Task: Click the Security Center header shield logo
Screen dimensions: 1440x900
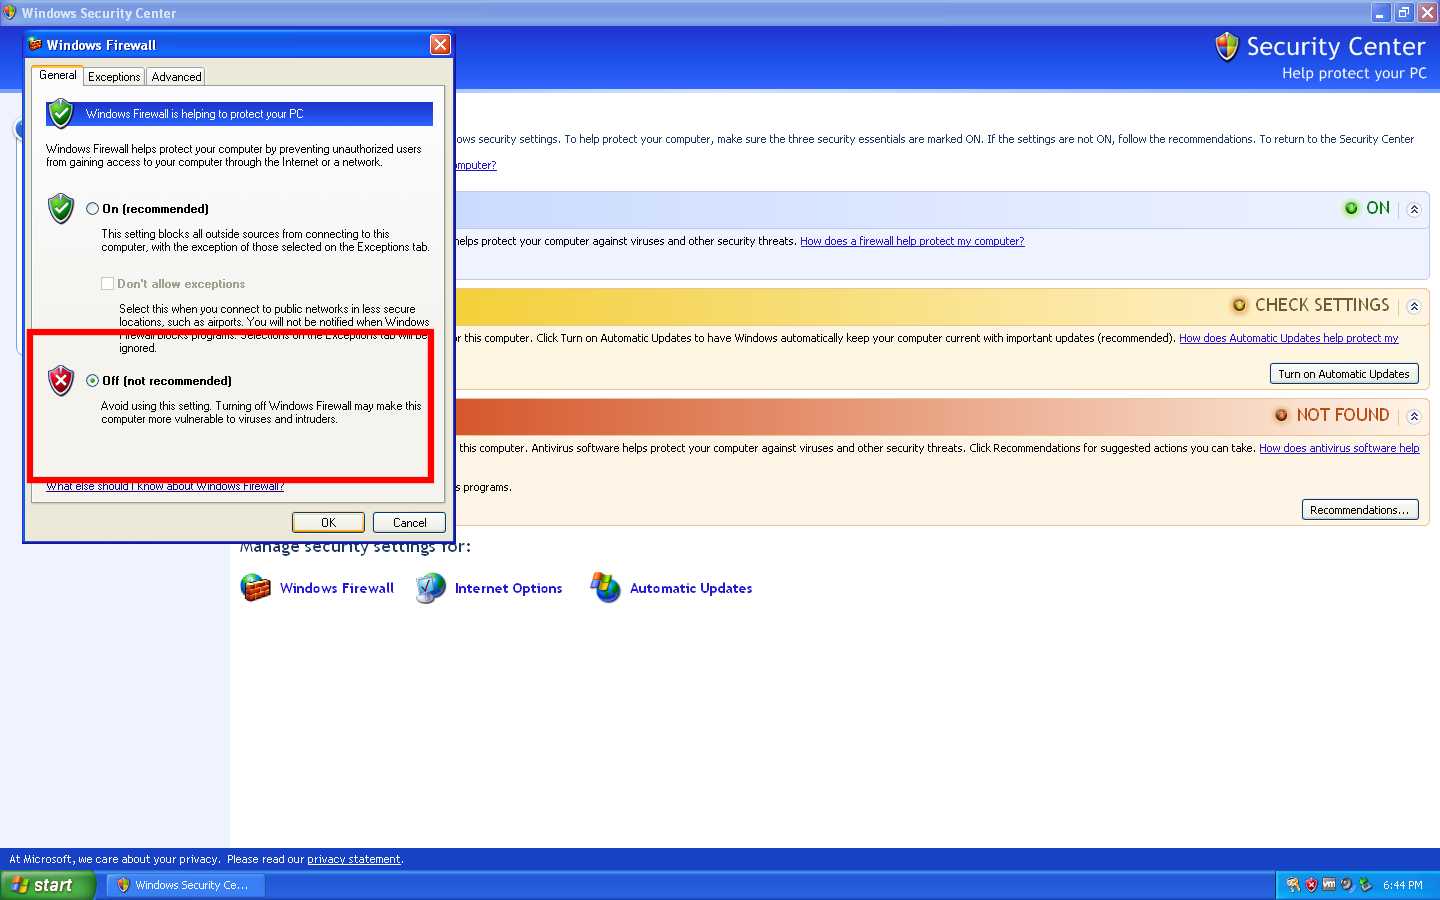Action: coord(1227,46)
